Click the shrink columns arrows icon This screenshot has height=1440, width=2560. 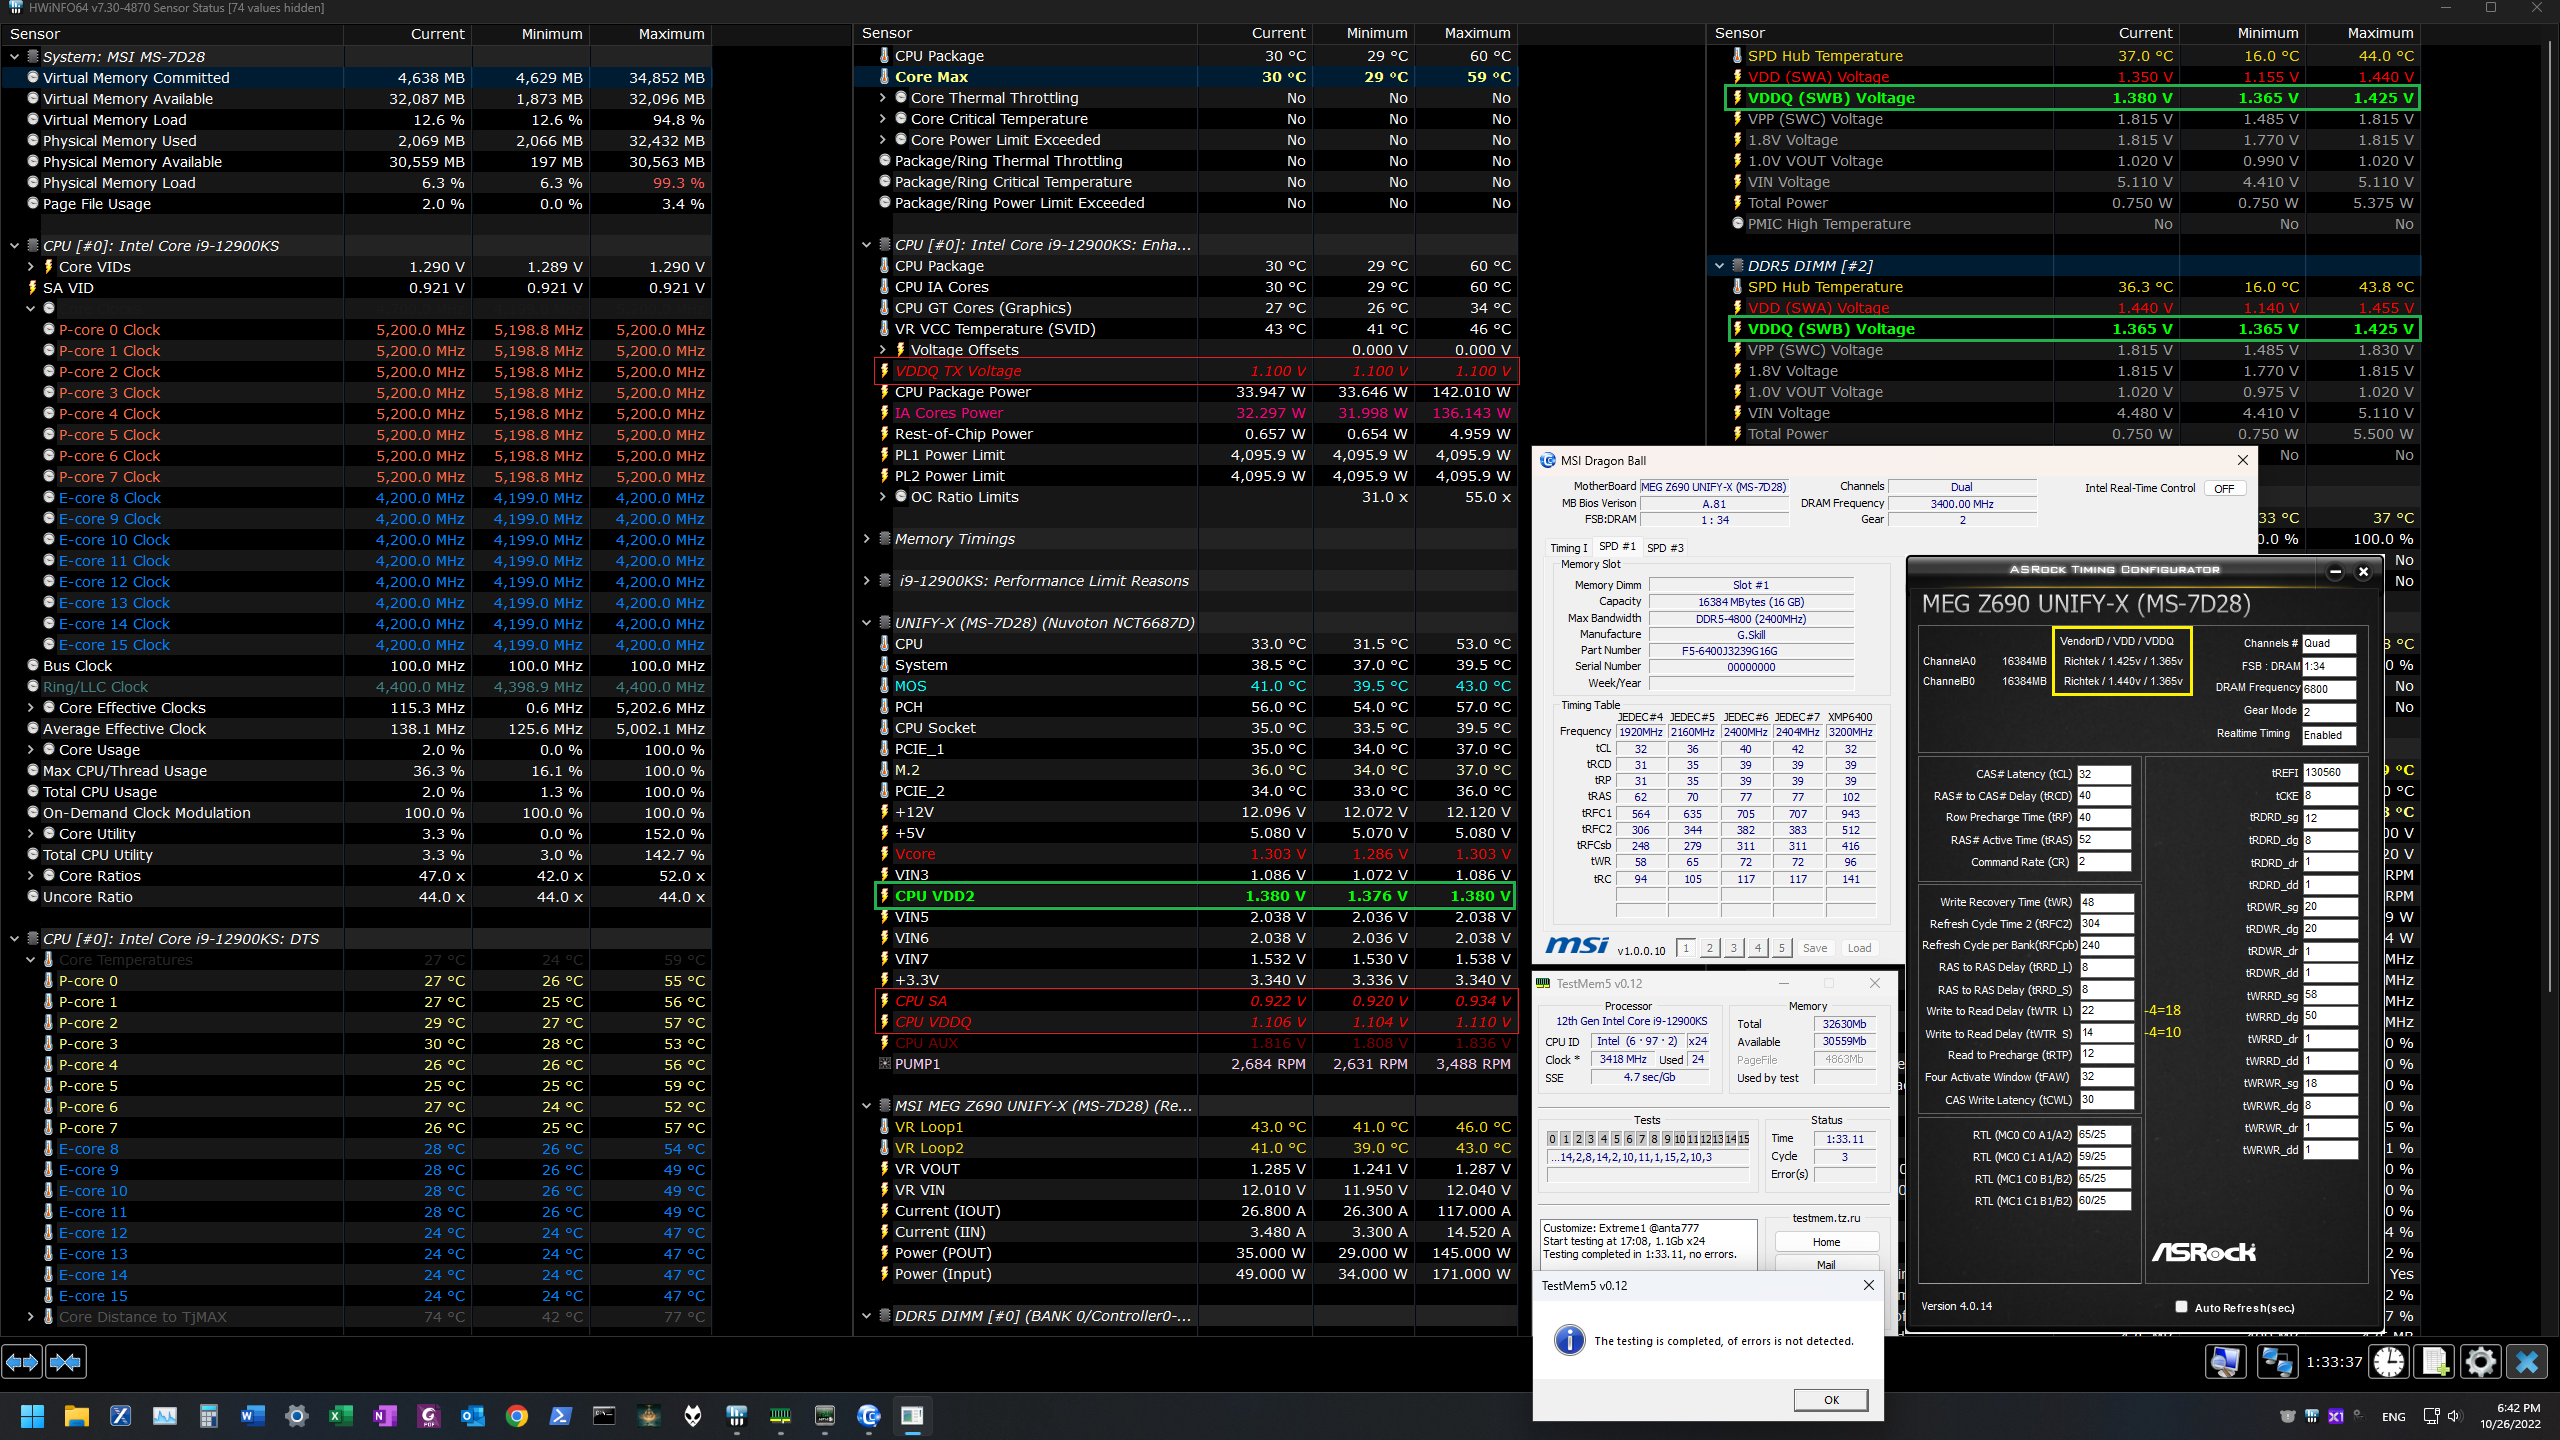click(66, 1362)
